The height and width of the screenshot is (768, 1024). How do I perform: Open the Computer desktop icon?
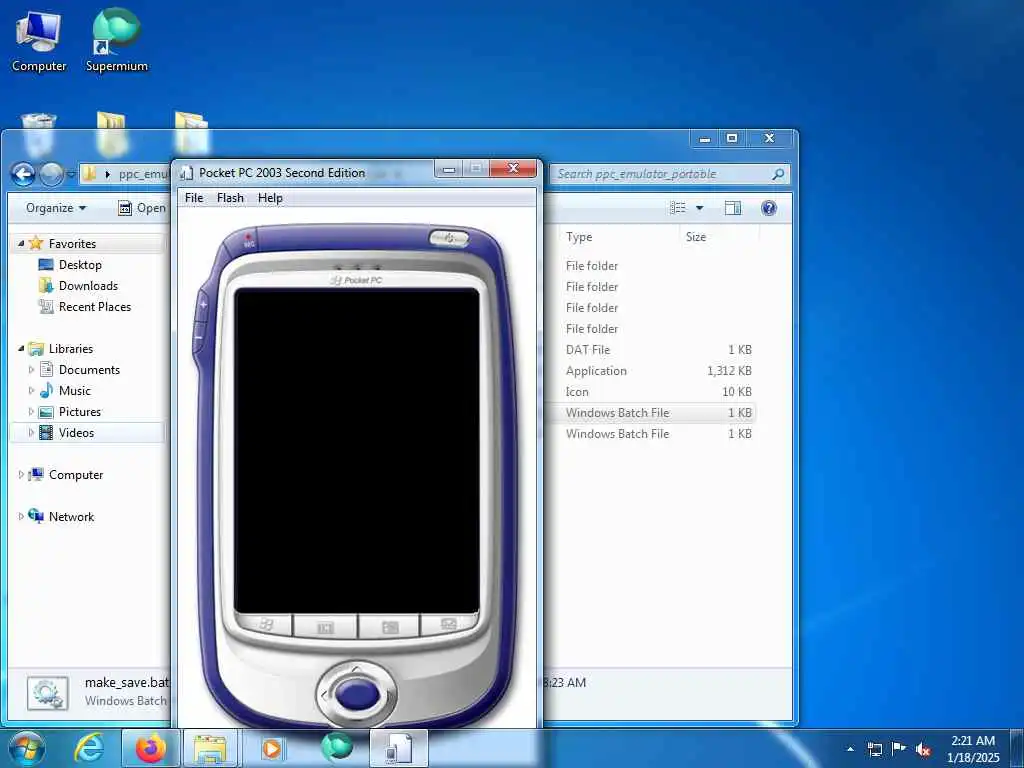click(39, 41)
